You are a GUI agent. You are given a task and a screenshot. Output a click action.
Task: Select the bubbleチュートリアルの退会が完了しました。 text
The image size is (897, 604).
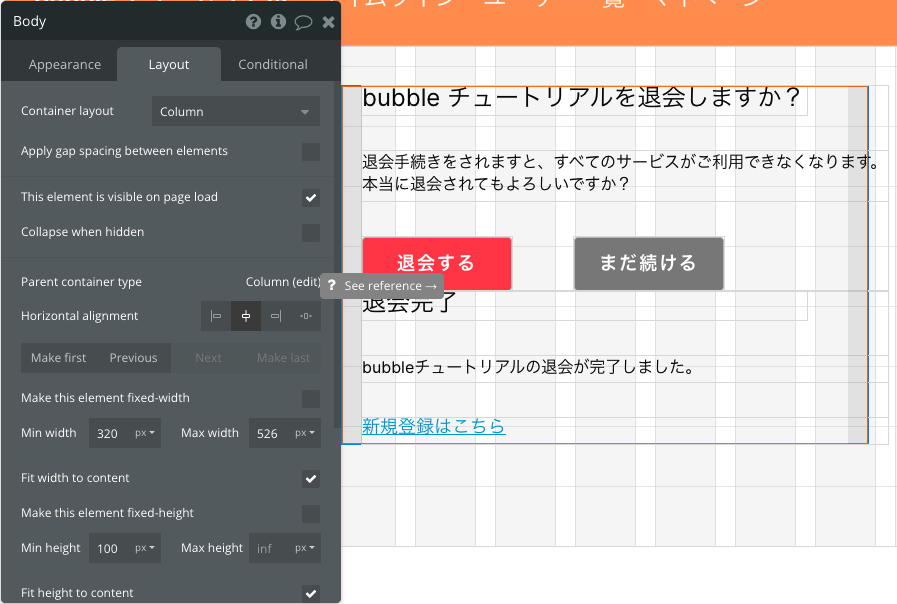(528, 367)
